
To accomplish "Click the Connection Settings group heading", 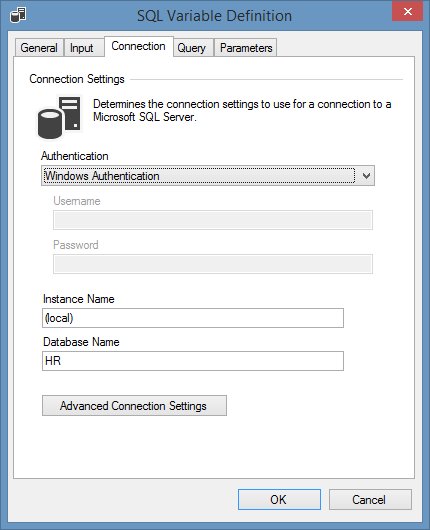I will pos(77,79).
